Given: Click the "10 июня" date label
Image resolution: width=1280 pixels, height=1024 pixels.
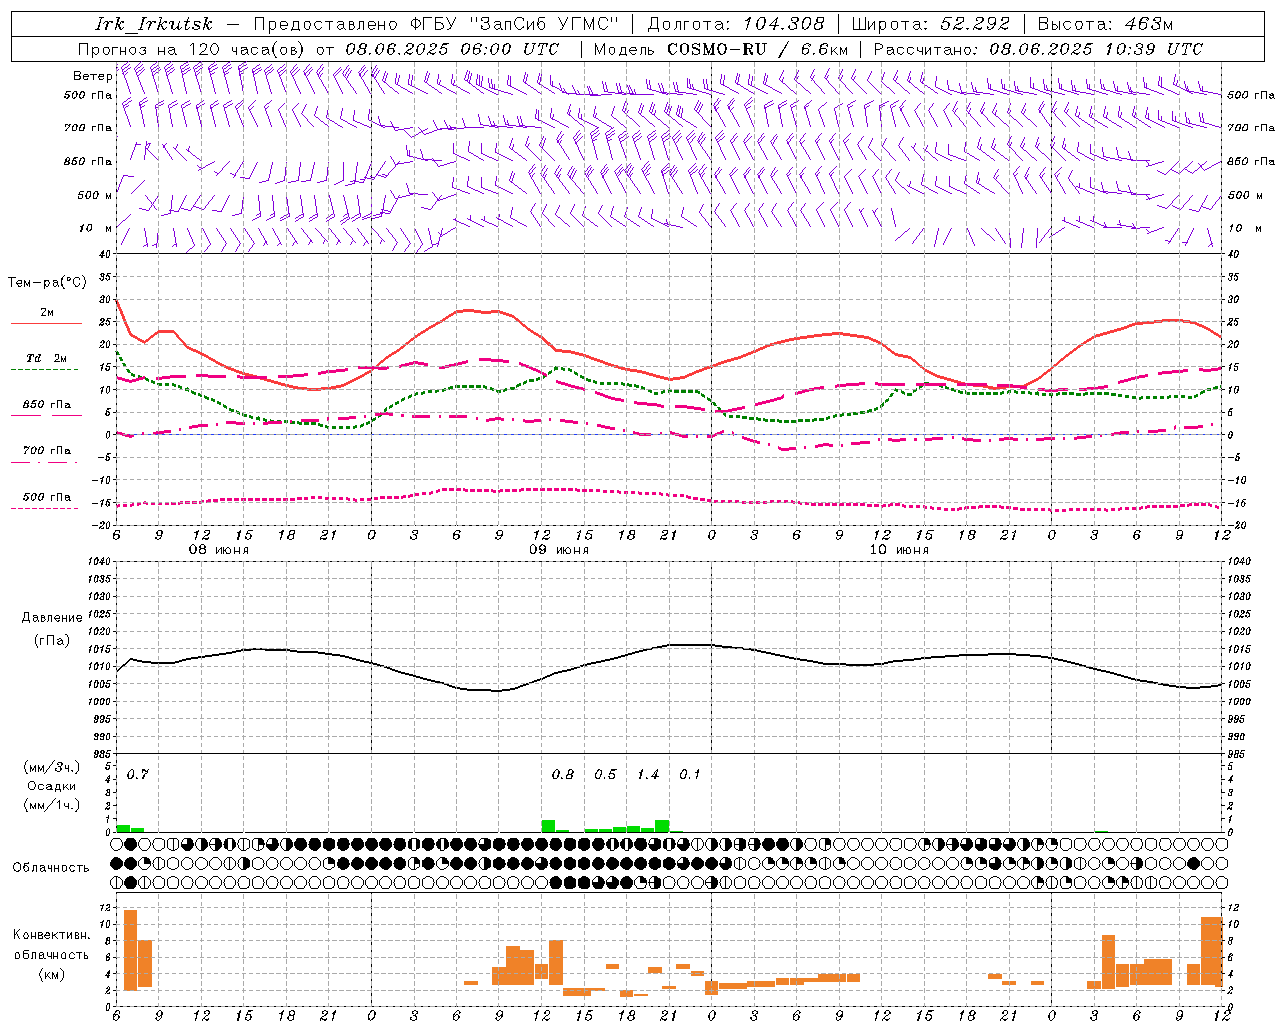Looking at the screenshot, I should pos(899,550).
